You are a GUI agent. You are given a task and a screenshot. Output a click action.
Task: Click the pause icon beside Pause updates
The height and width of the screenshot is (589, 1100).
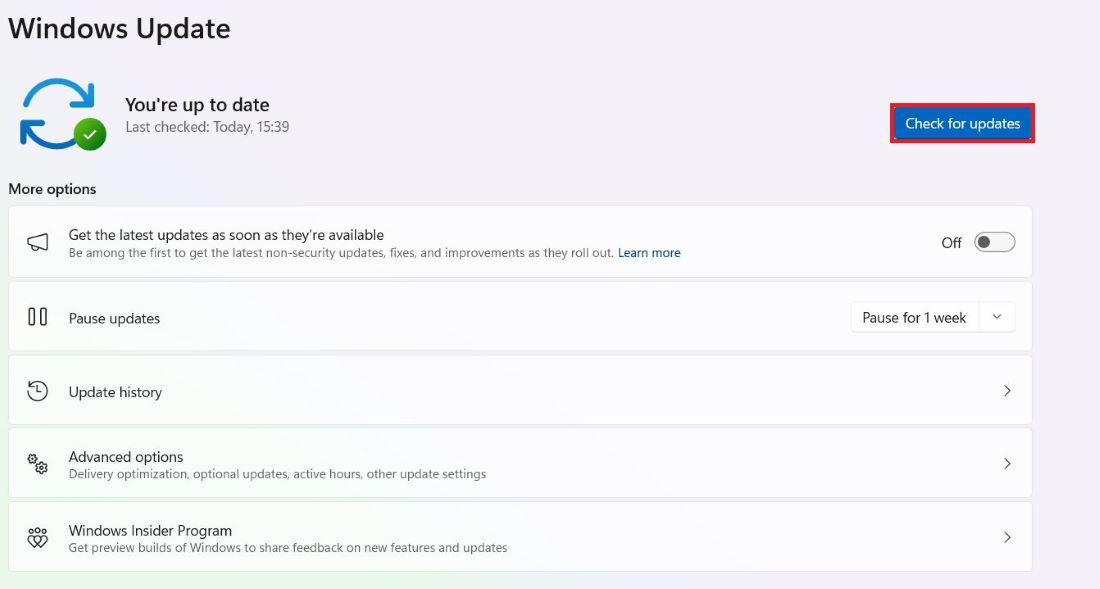coord(38,317)
